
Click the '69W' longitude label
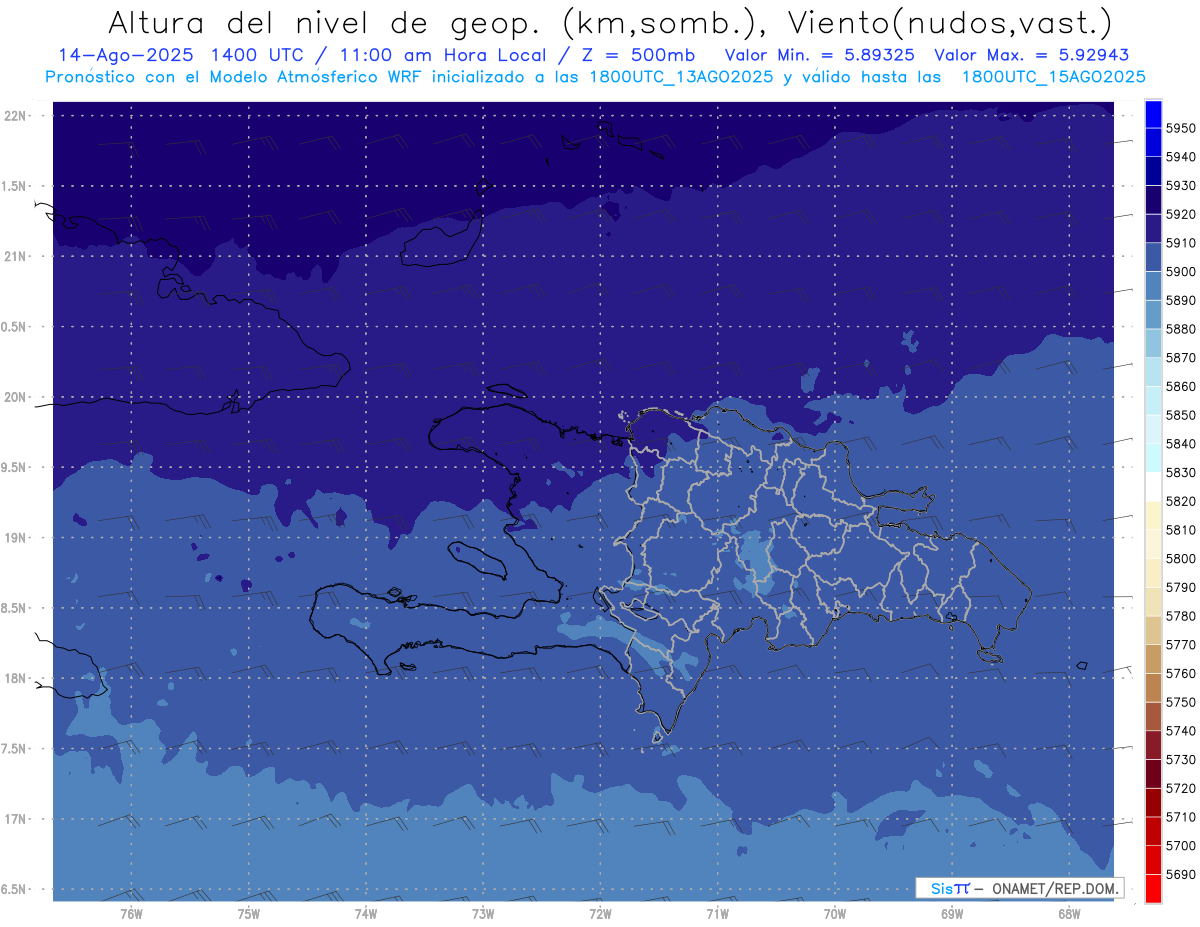(x=952, y=914)
